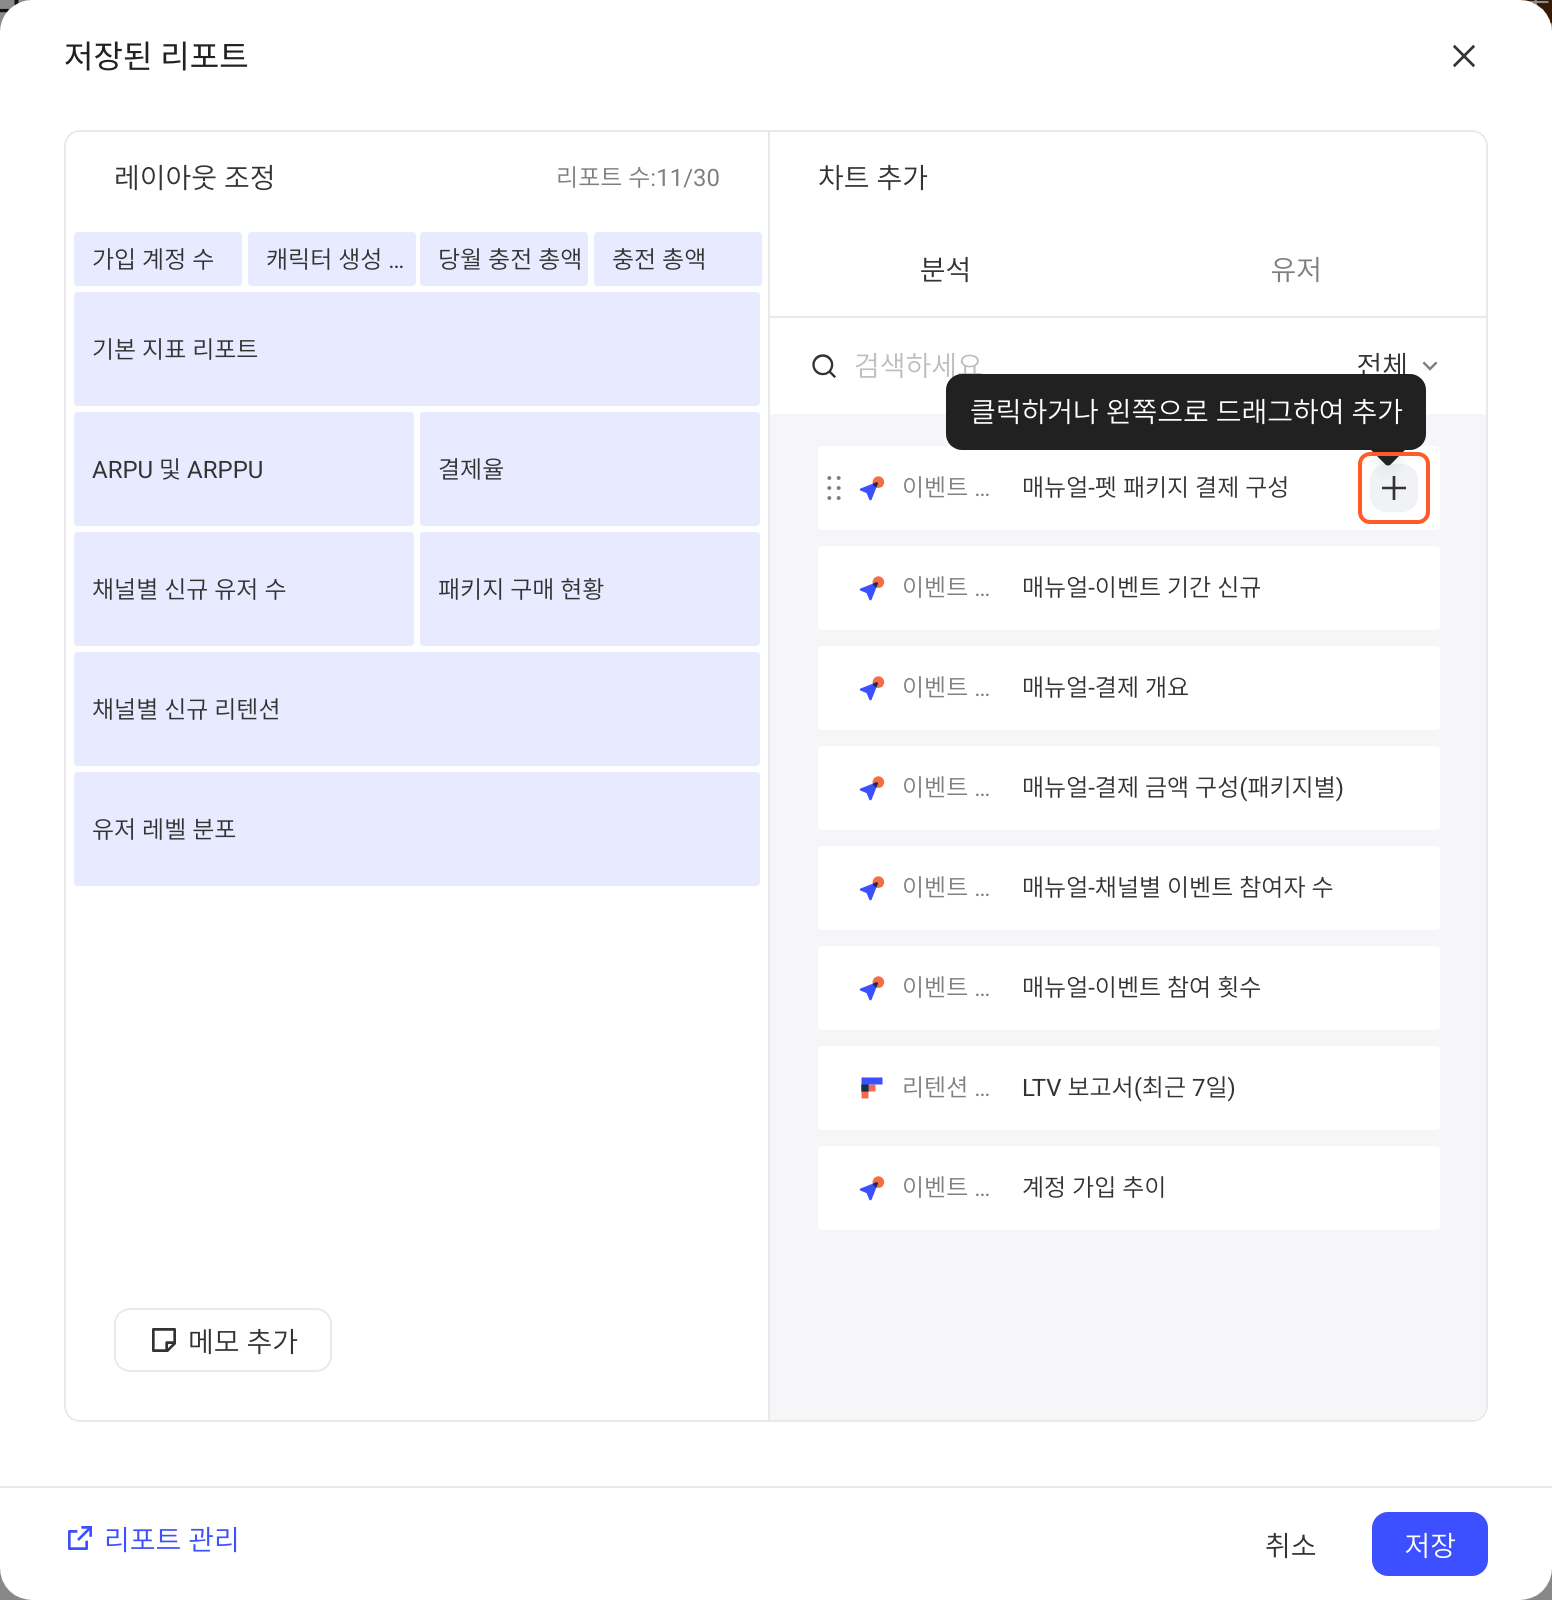Viewport: 1552px width, 1600px height.
Task: Close the 저장된 리포트 dialog
Action: point(1464,56)
